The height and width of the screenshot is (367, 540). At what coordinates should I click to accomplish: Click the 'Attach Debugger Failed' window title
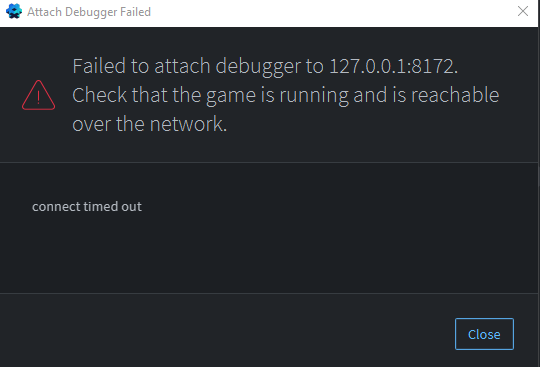tap(89, 12)
